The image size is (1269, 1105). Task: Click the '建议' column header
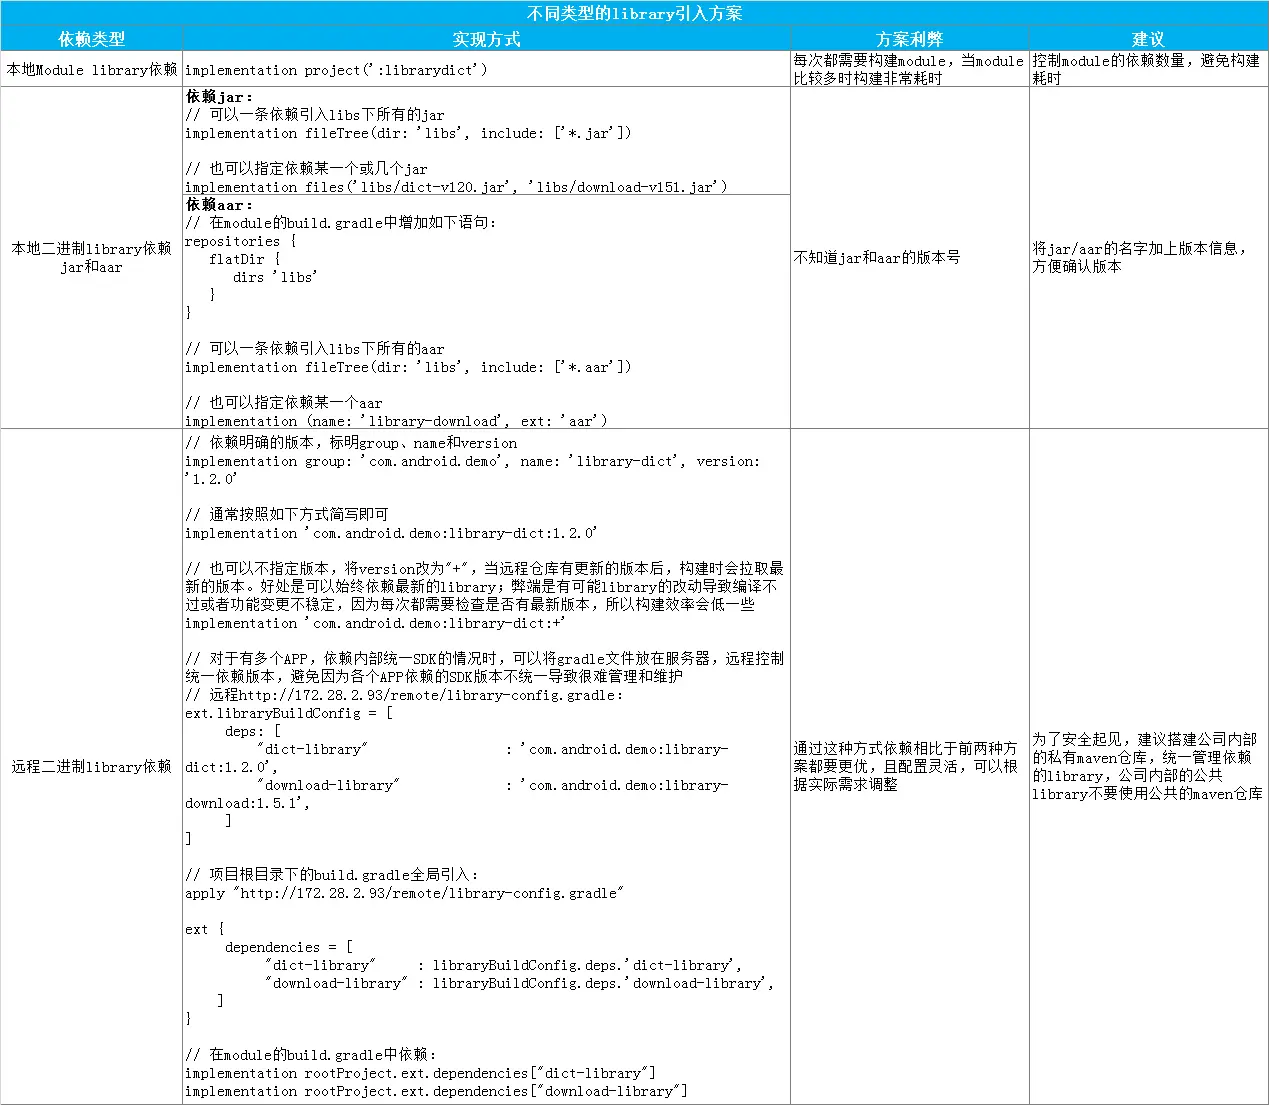point(1148,39)
